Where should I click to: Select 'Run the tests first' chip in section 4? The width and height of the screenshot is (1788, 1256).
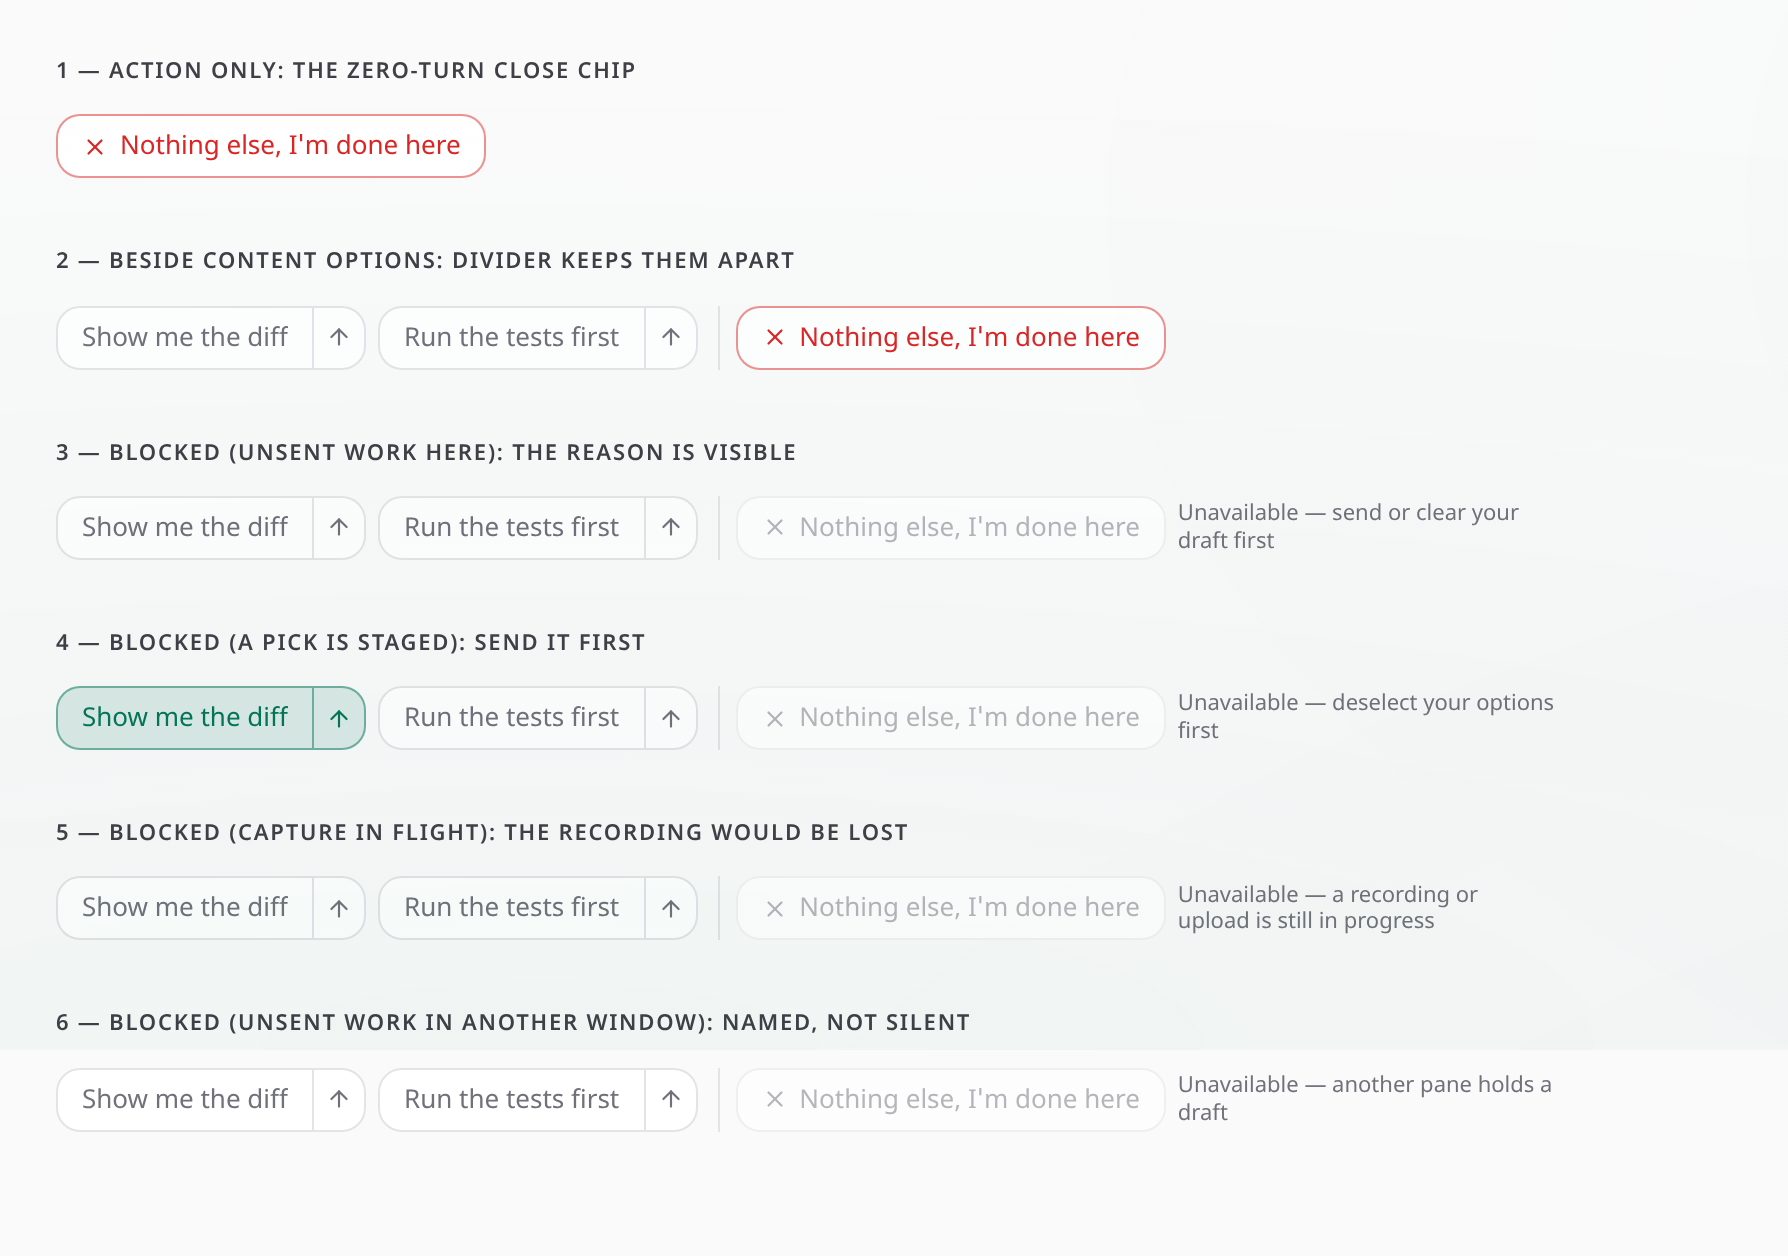click(x=512, y=718)
